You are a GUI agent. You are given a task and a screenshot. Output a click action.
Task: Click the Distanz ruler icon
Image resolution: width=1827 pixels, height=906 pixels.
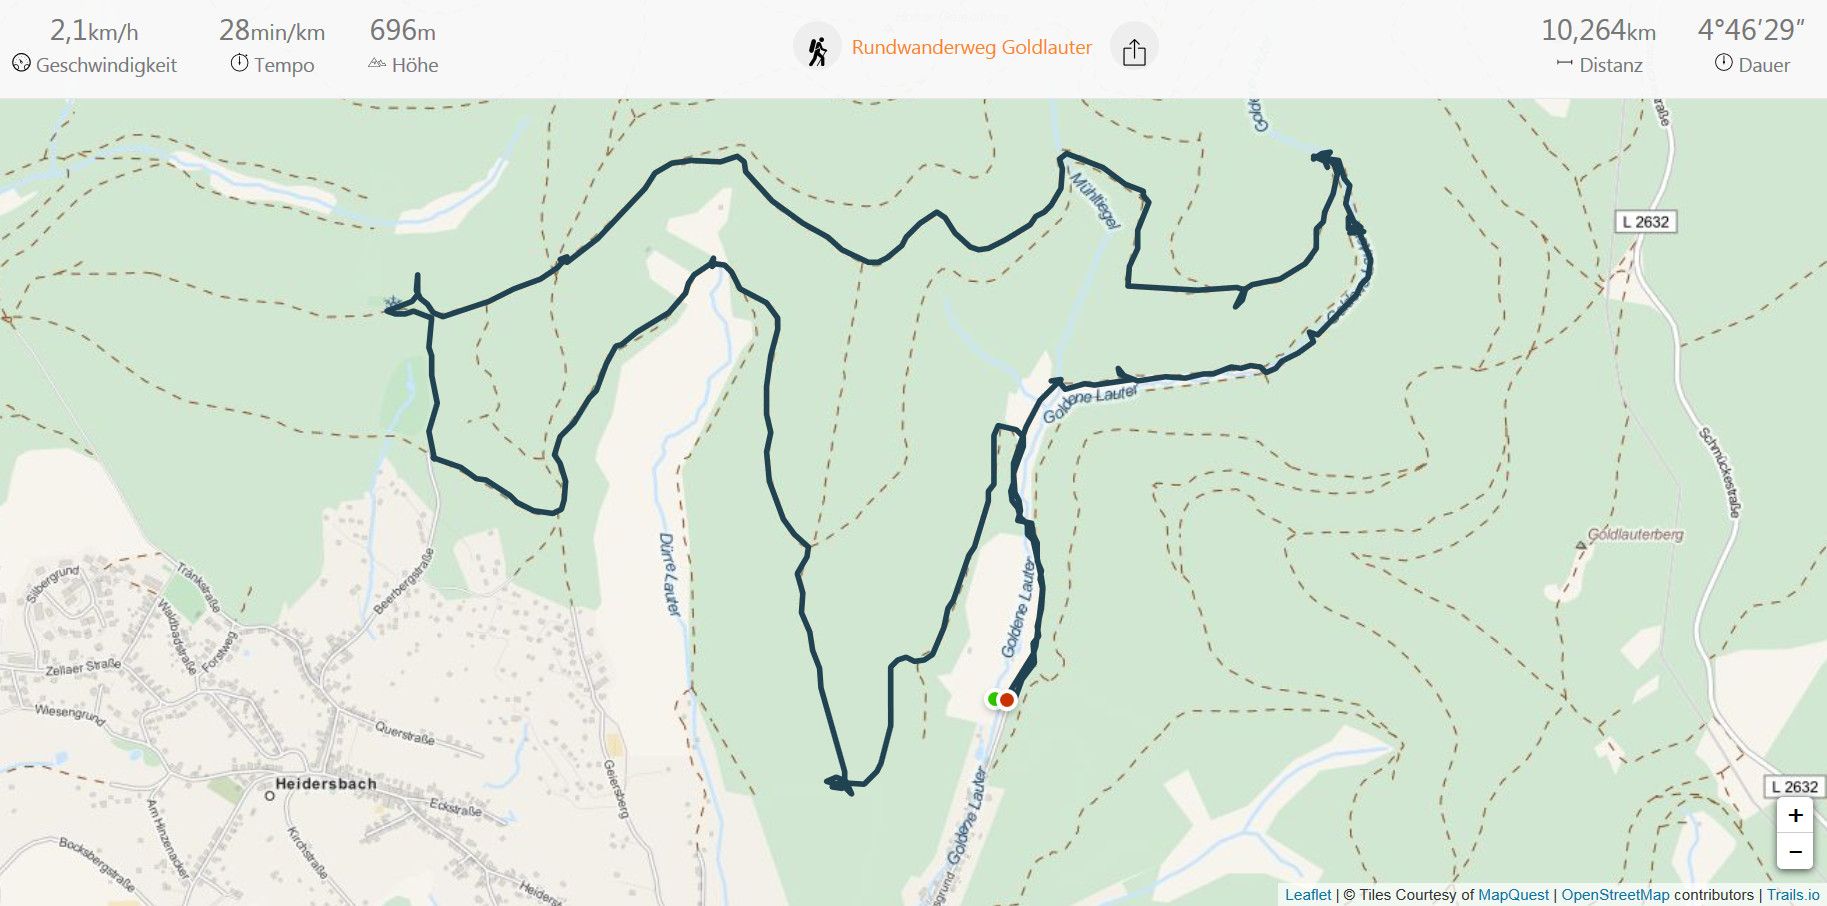1564,63
